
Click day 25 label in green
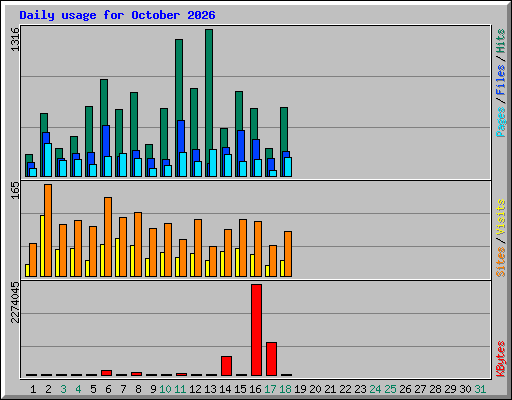click(390, 389)
